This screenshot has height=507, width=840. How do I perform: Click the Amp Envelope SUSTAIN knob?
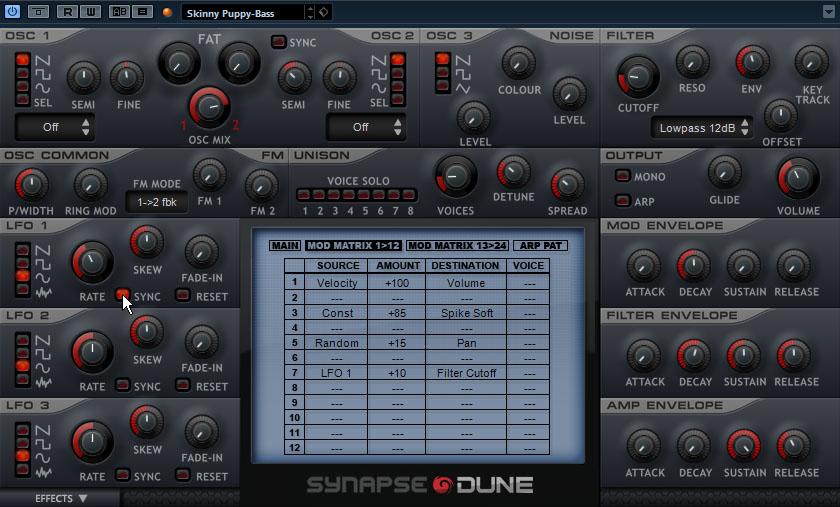(x=744, y=446)
